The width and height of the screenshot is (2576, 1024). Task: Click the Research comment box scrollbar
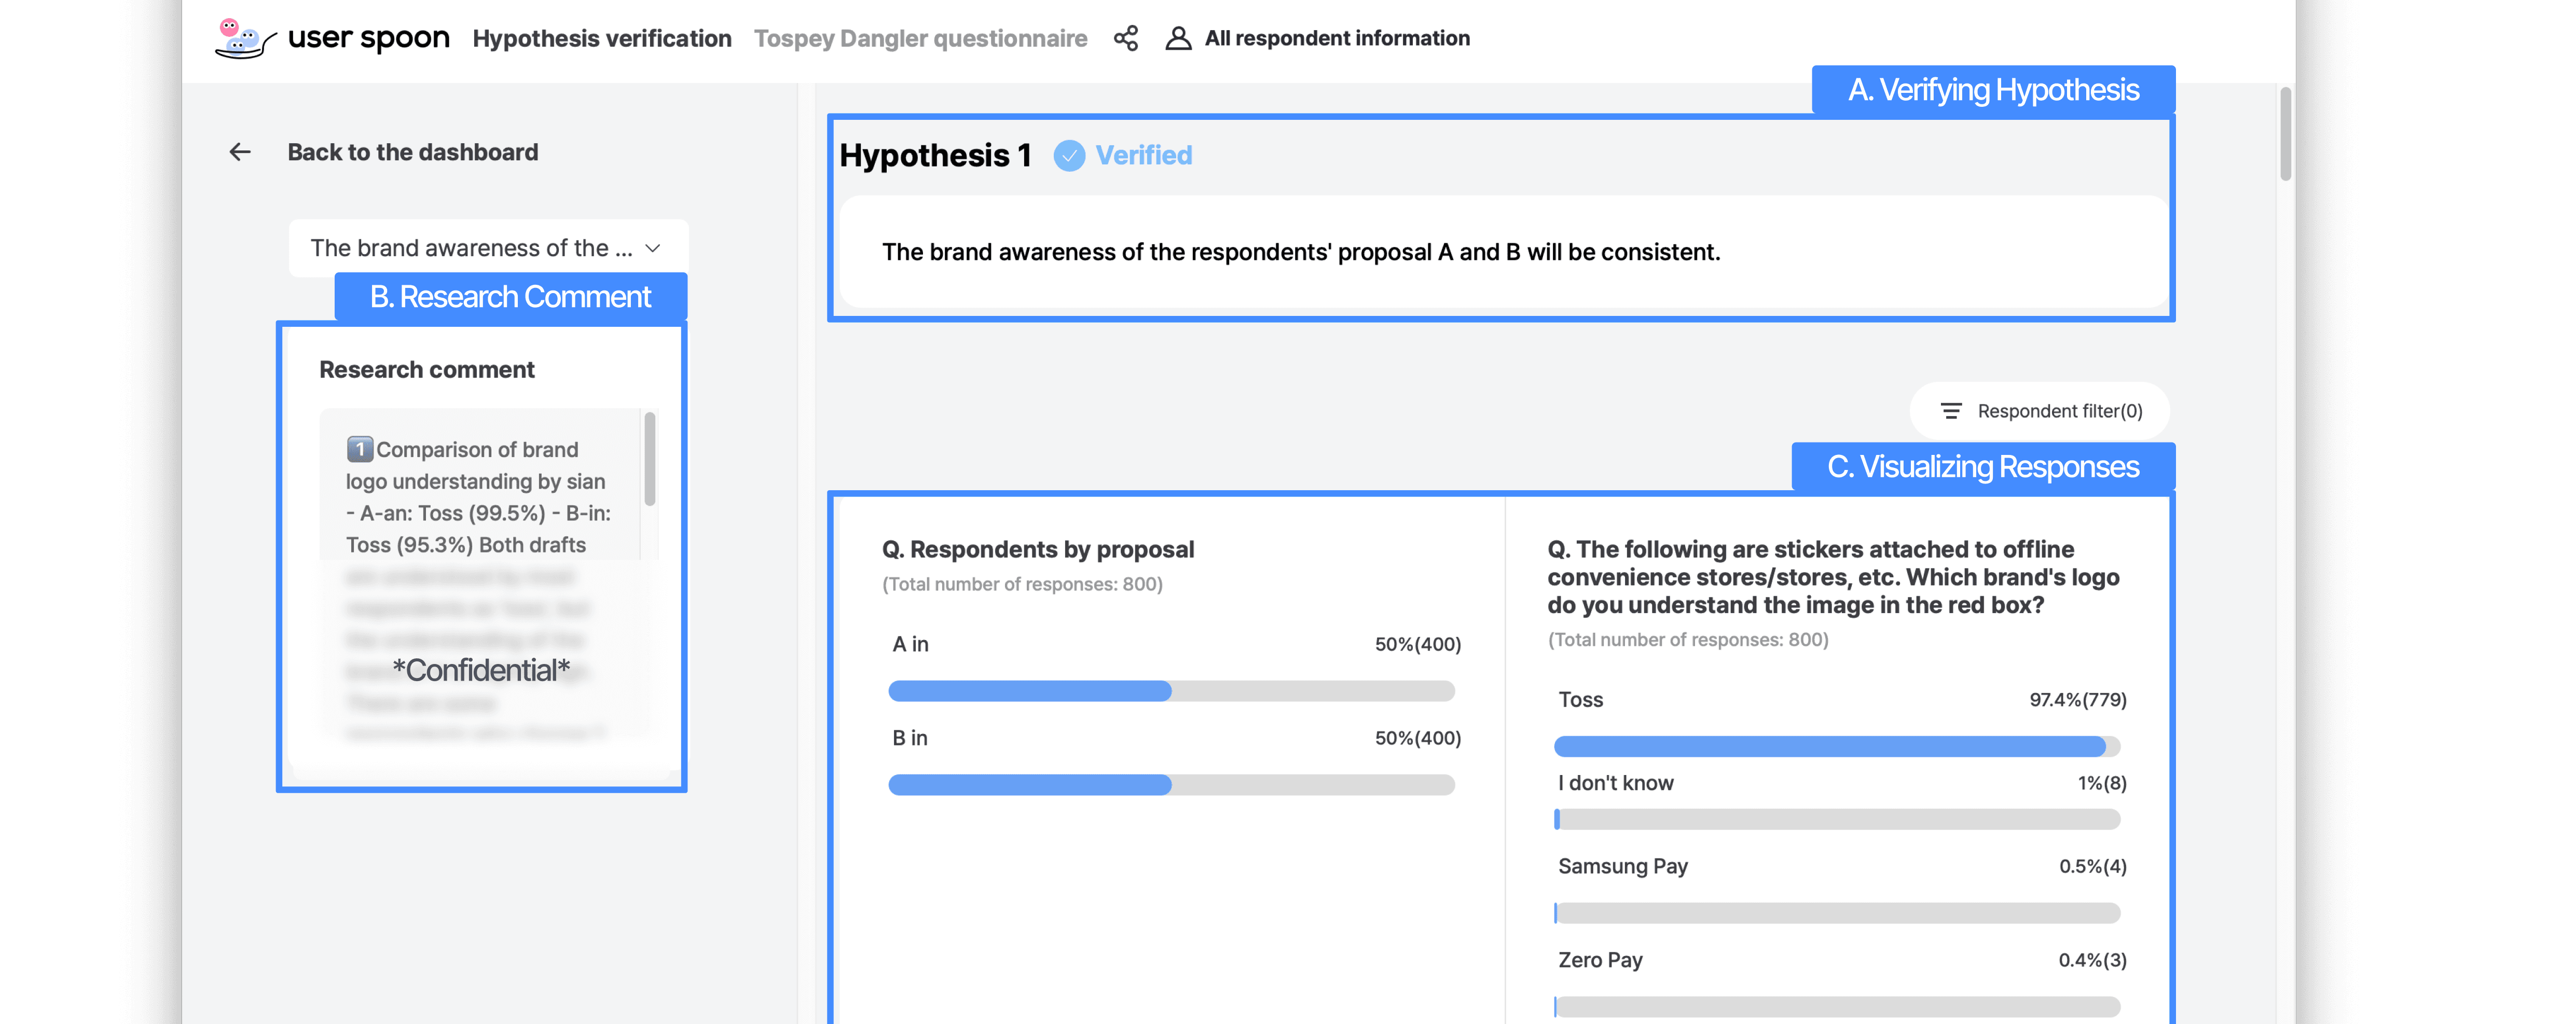pos(650,460)
